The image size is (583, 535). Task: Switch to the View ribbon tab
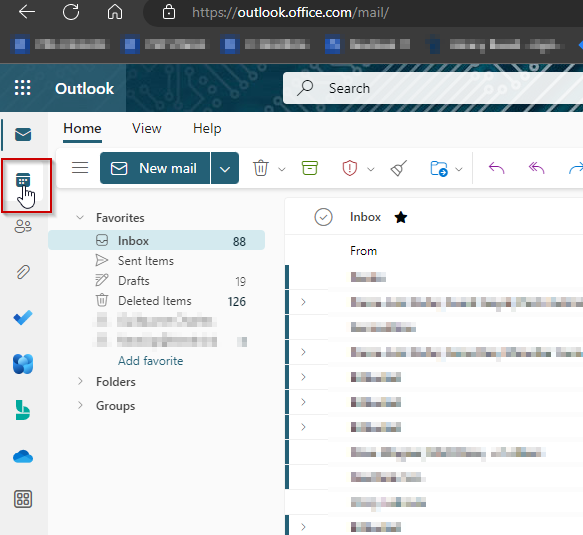coord(147,128)
